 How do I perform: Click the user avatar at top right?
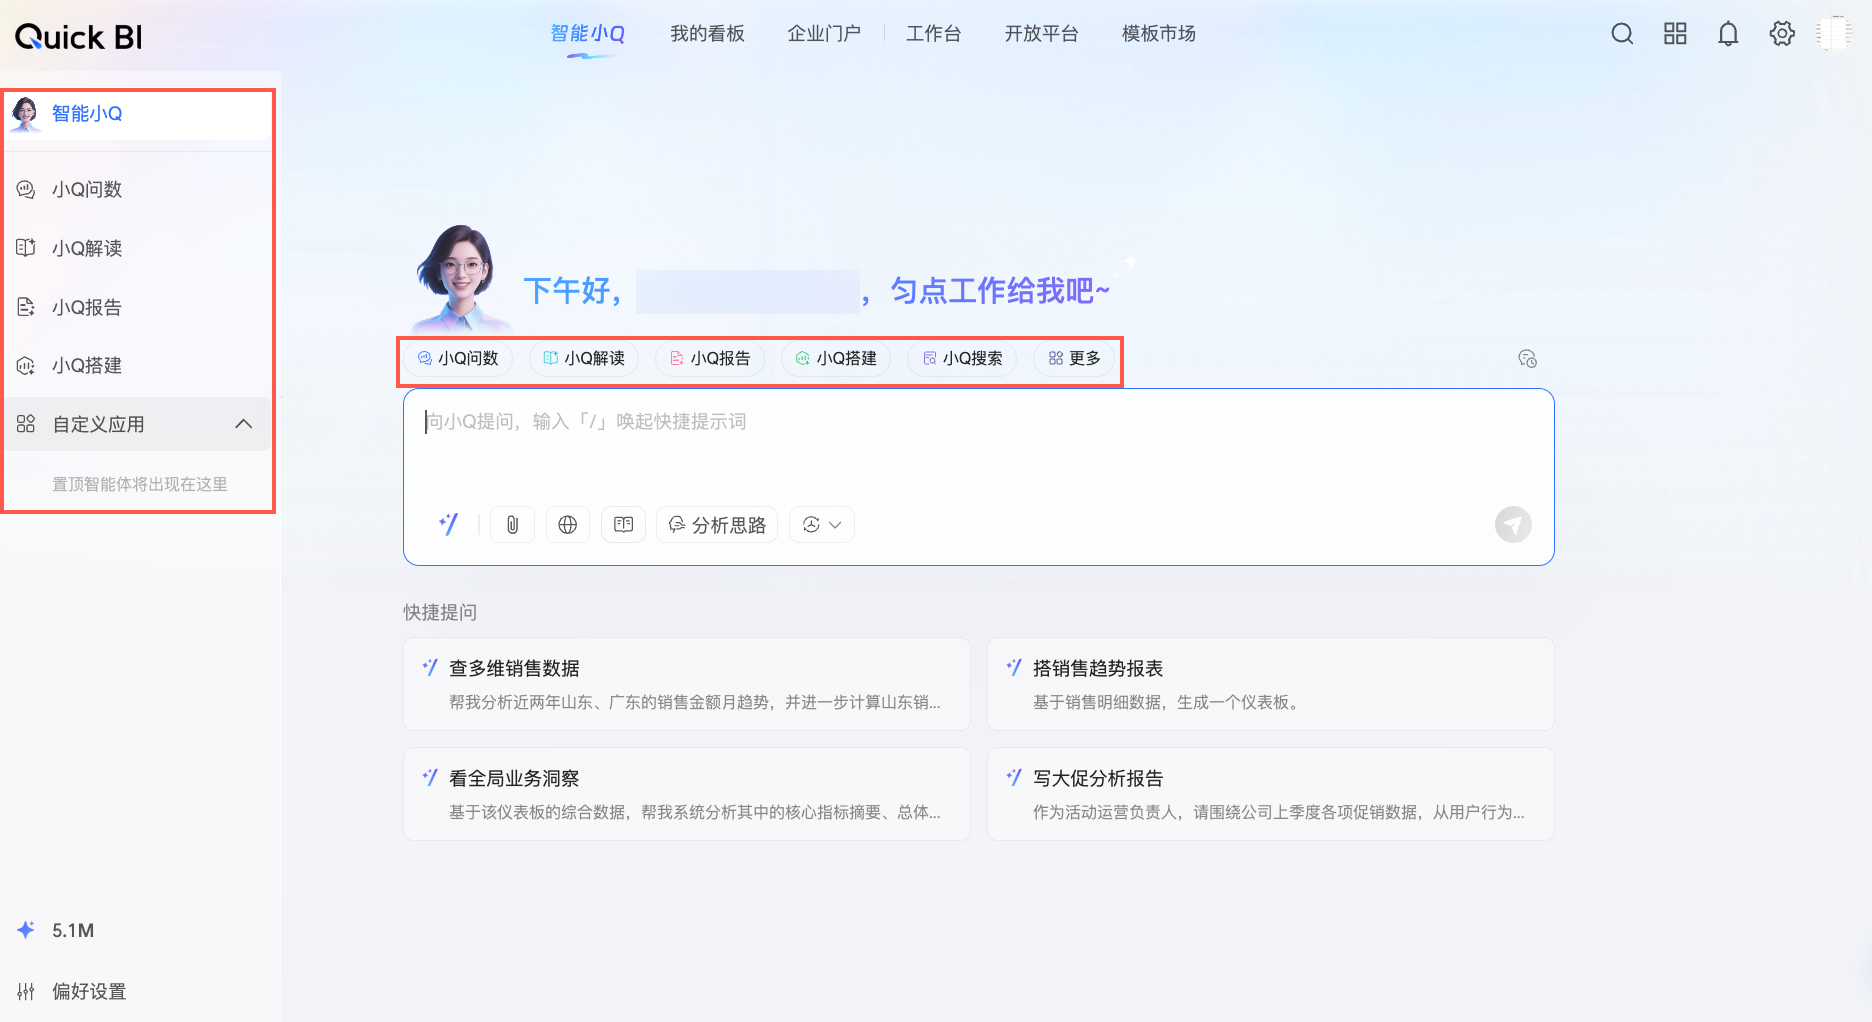coord(1835,34)
